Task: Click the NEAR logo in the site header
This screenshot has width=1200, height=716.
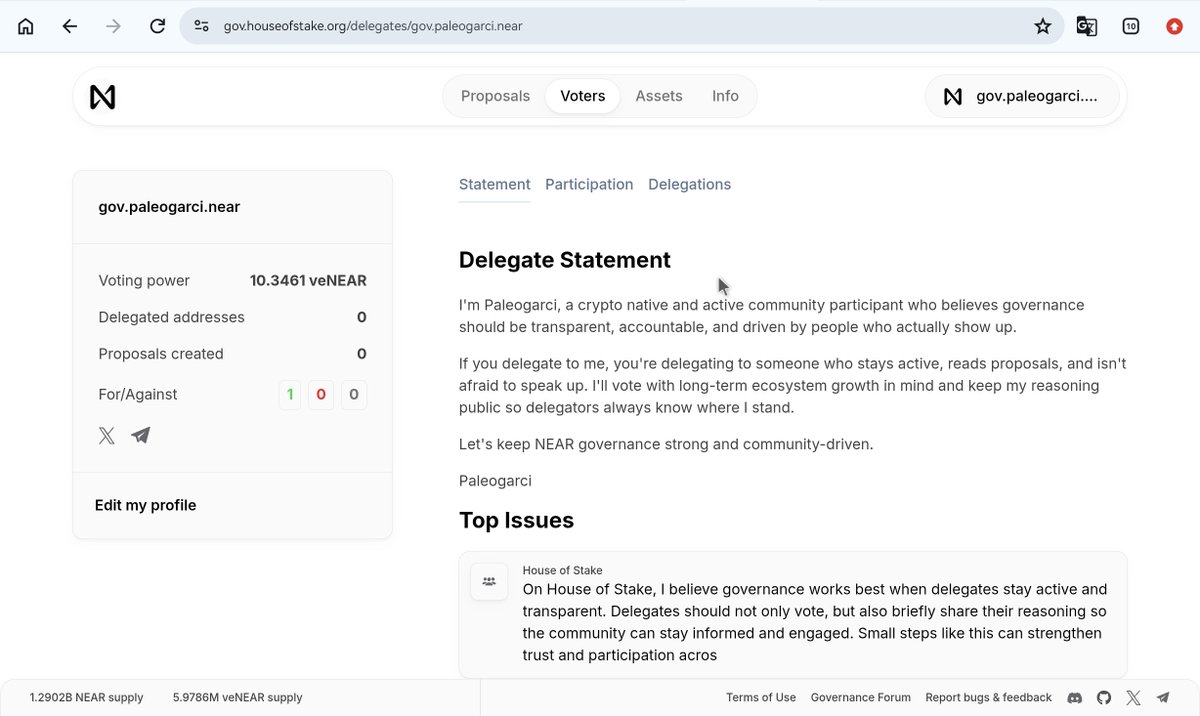Action: [103, 97]
